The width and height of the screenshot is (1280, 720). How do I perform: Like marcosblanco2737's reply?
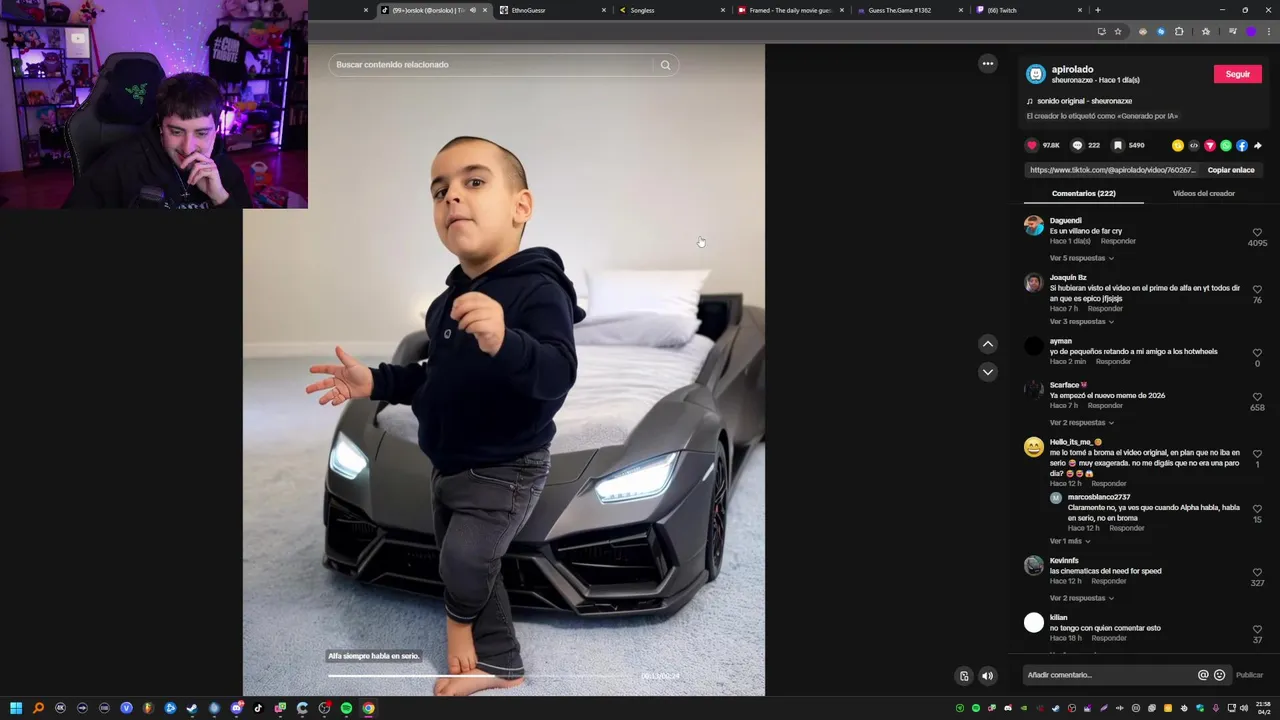coord(1258,509)
